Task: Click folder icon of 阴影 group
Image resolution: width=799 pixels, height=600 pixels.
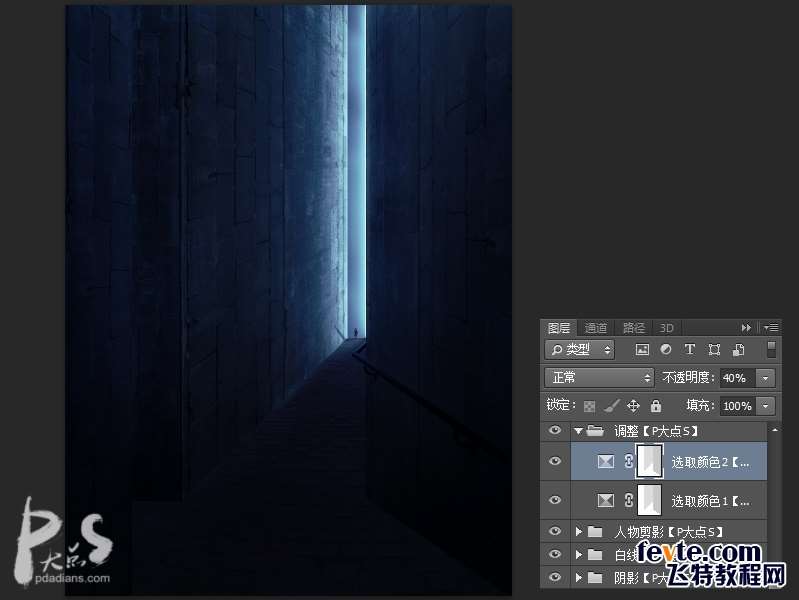Action: (595, 577)
